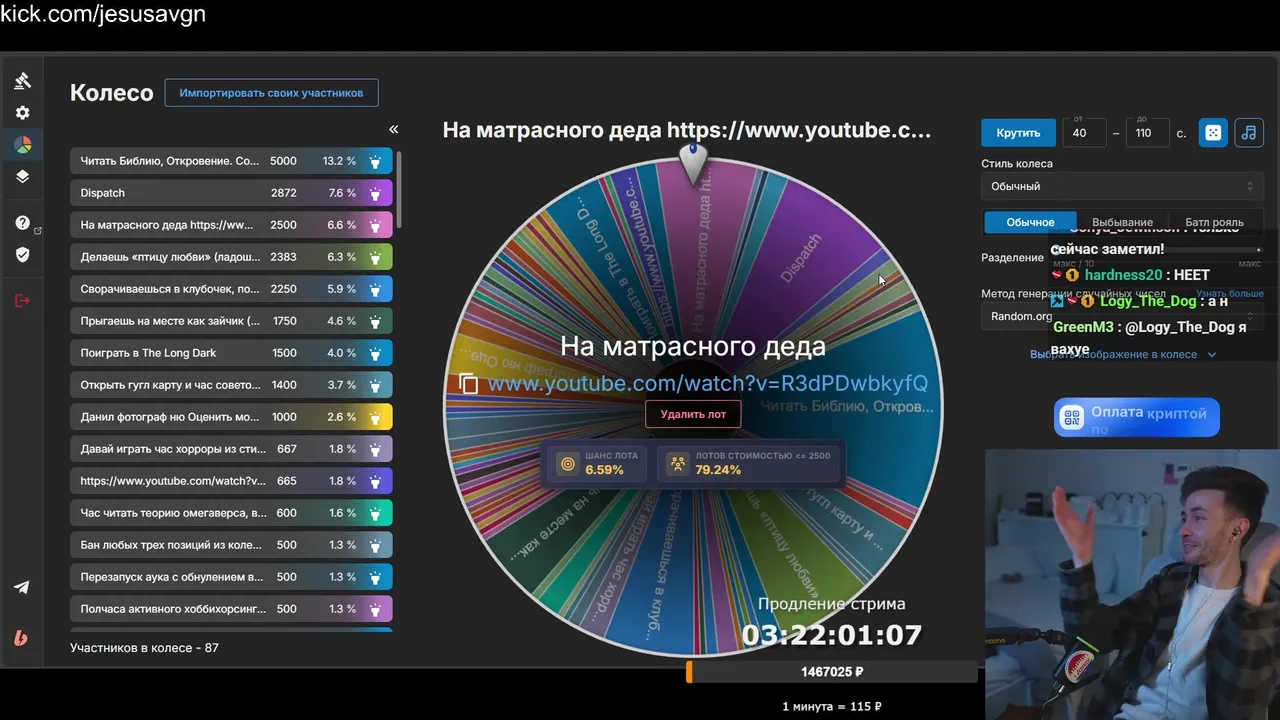Image resolution: width=1280 pixels, height=720 pixels.
Task: Click the QR icon in 'Оплата криптой' banner
Action: coord(1072,417)
